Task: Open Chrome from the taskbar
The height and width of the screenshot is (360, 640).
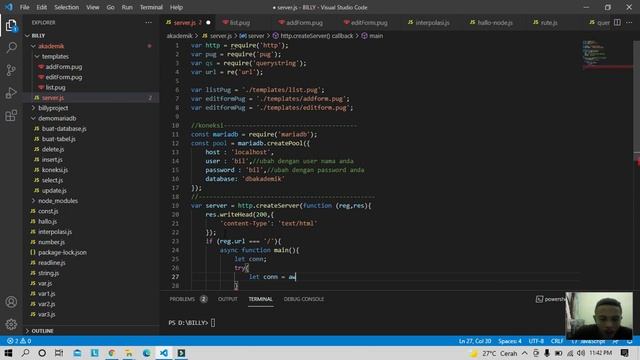Action: point(111,353)
